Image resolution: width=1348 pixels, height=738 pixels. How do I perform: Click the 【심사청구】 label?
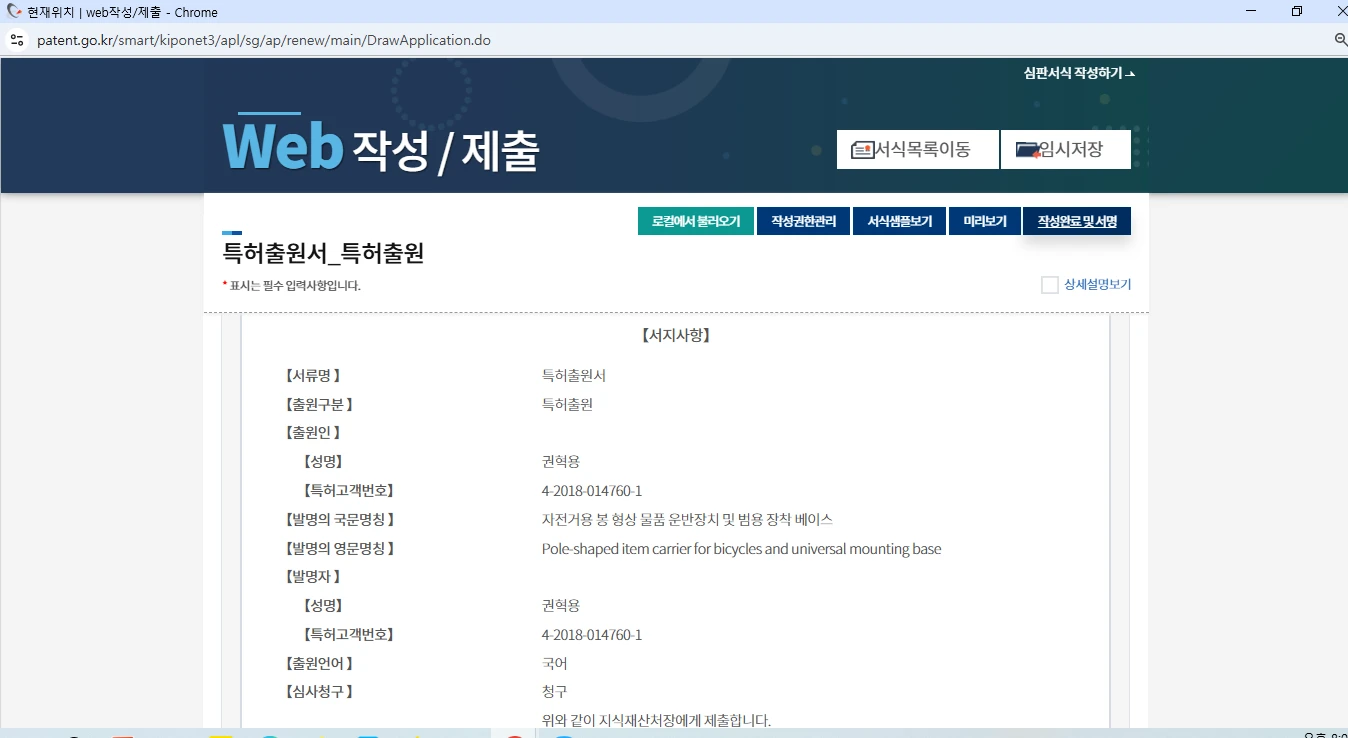click(x=319, y=692)
